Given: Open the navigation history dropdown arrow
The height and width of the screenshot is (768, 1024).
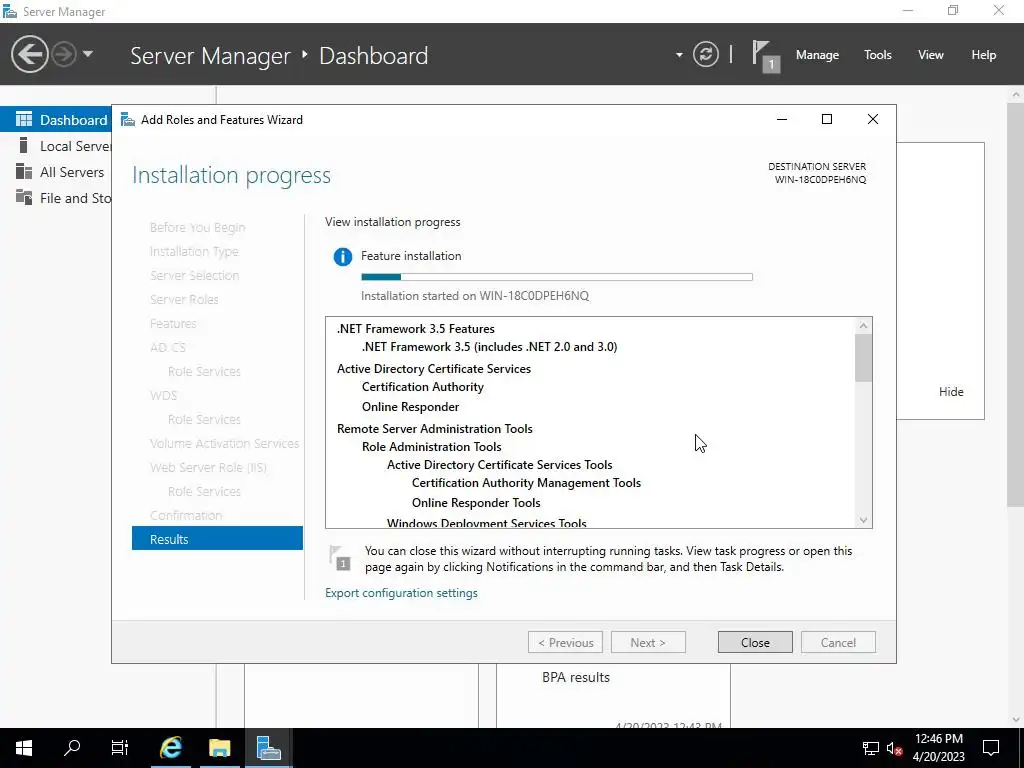Looking at the screenshot, I should [88, 54].
